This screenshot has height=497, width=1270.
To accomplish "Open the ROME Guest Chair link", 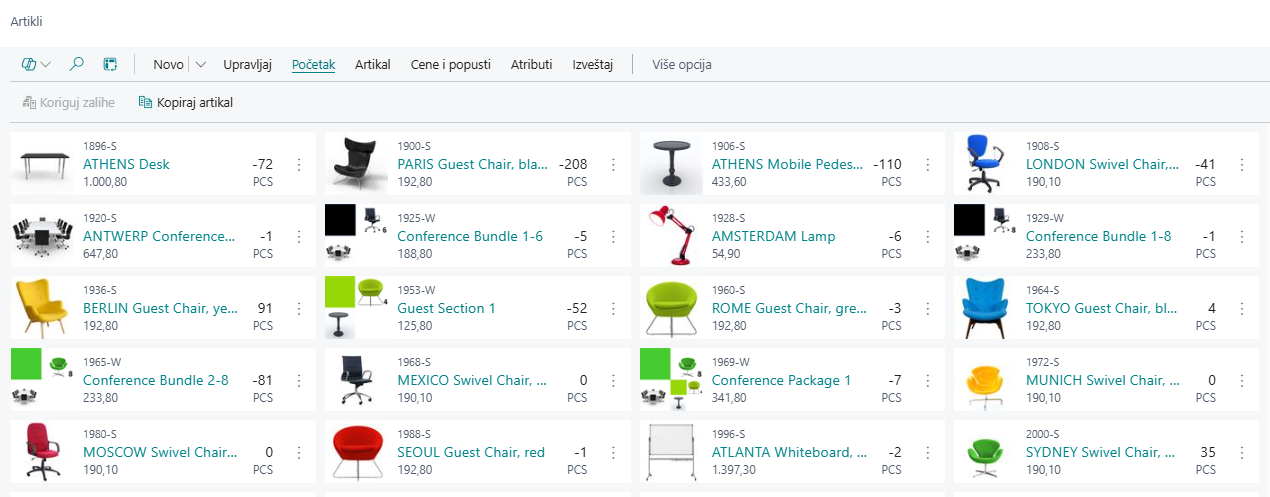I will pyautogui.click(x=786, y=308).
